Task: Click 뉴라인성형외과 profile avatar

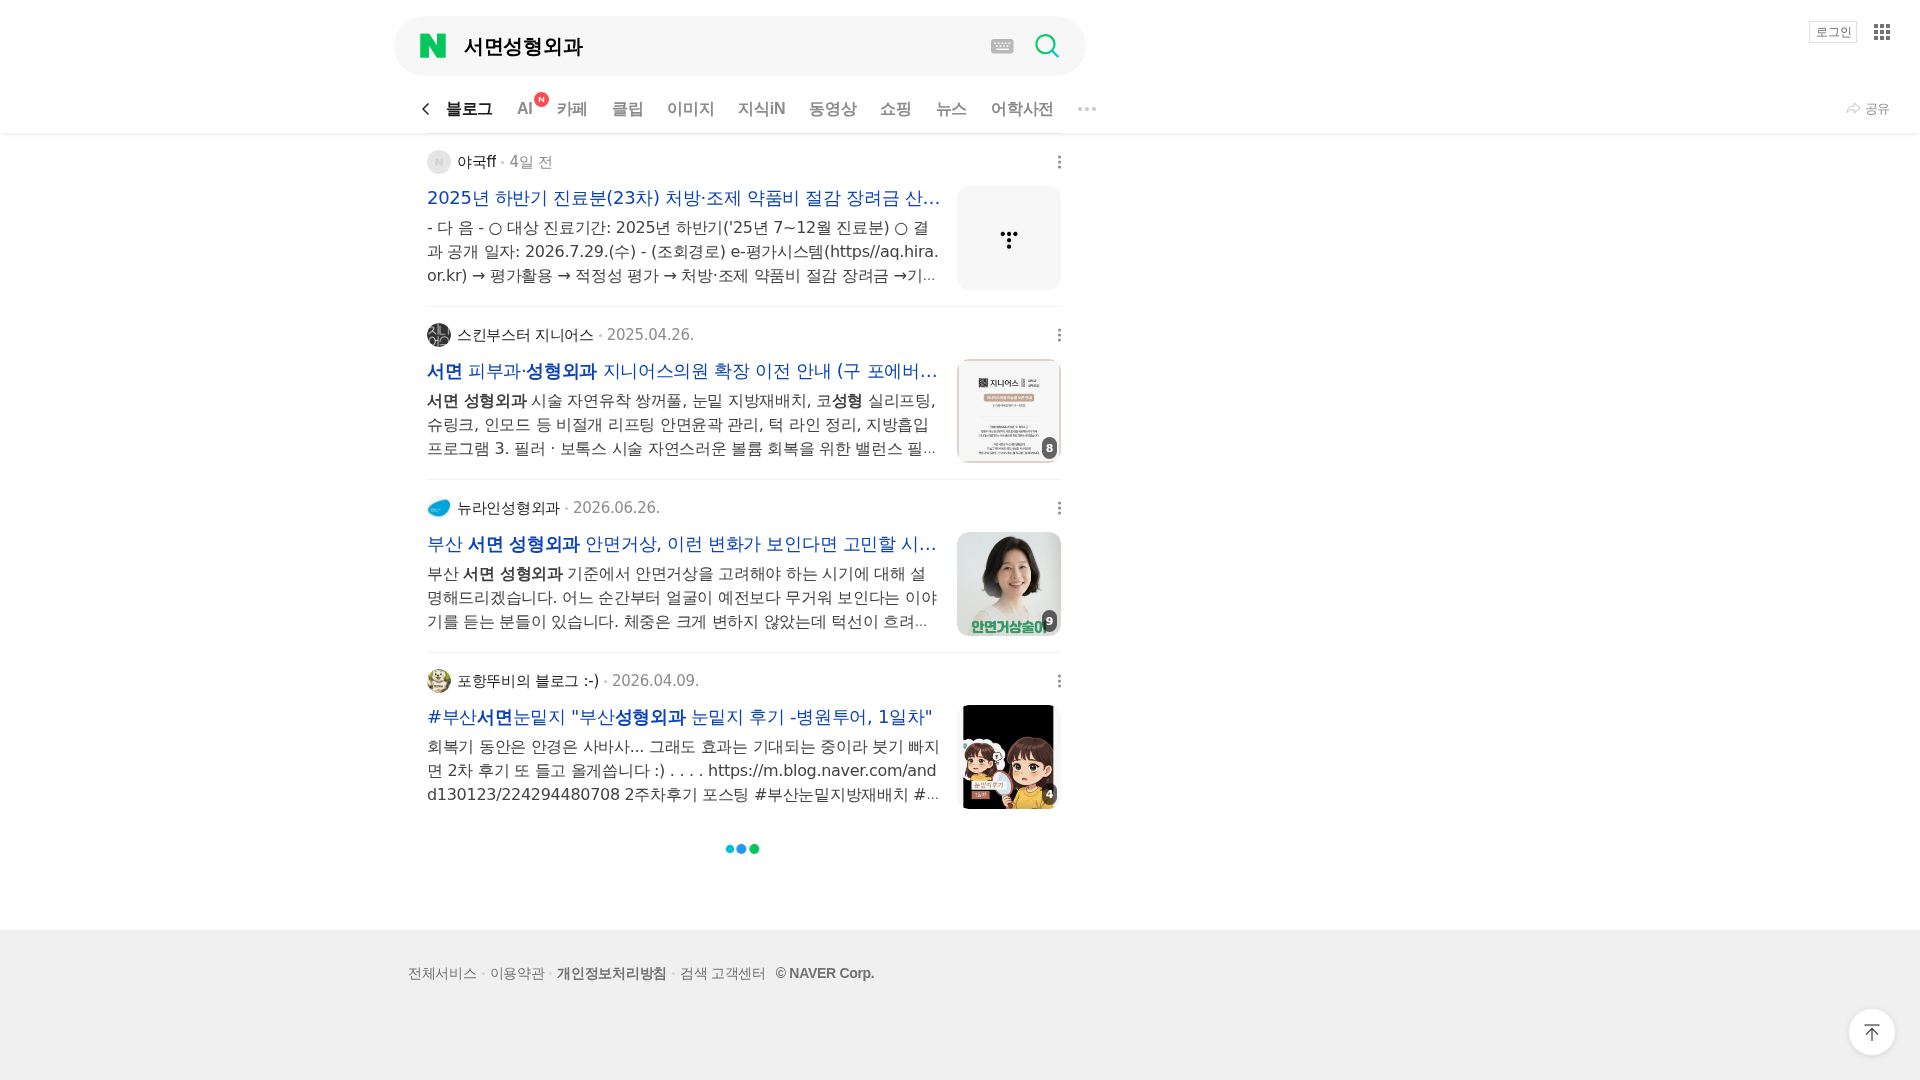Action: click(x=439, y=508)
